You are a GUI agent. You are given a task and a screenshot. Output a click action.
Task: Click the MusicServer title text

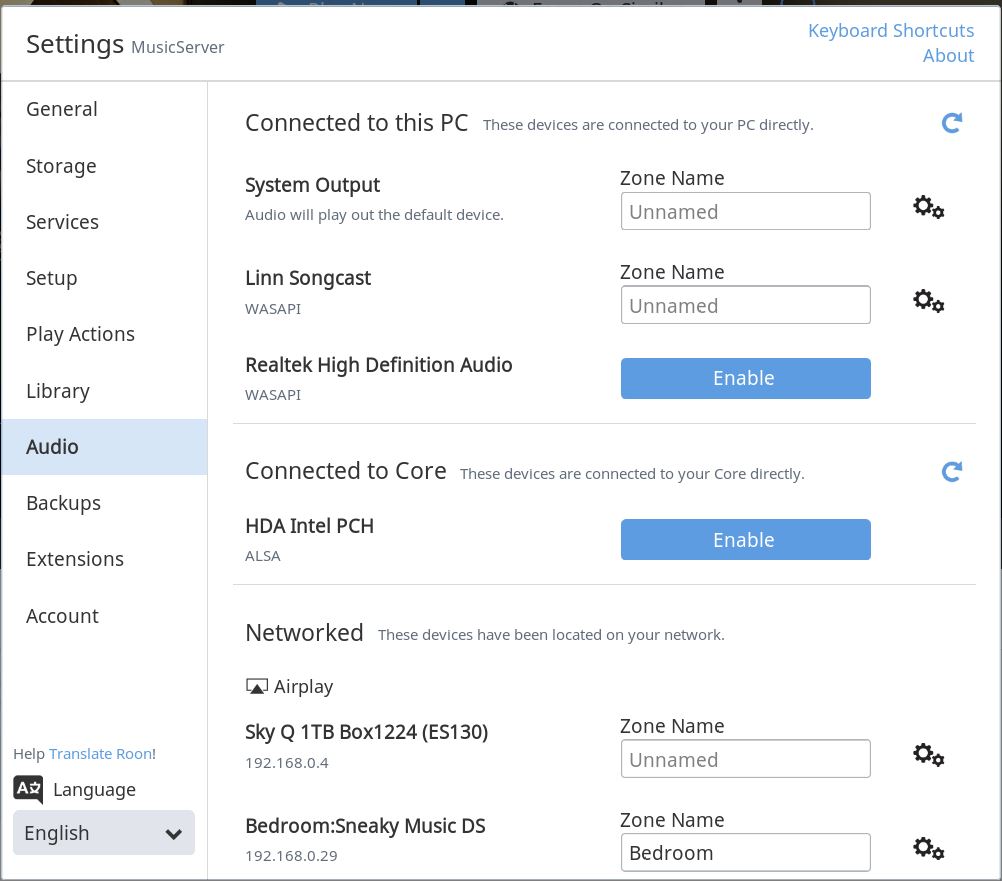click(178, 47)
